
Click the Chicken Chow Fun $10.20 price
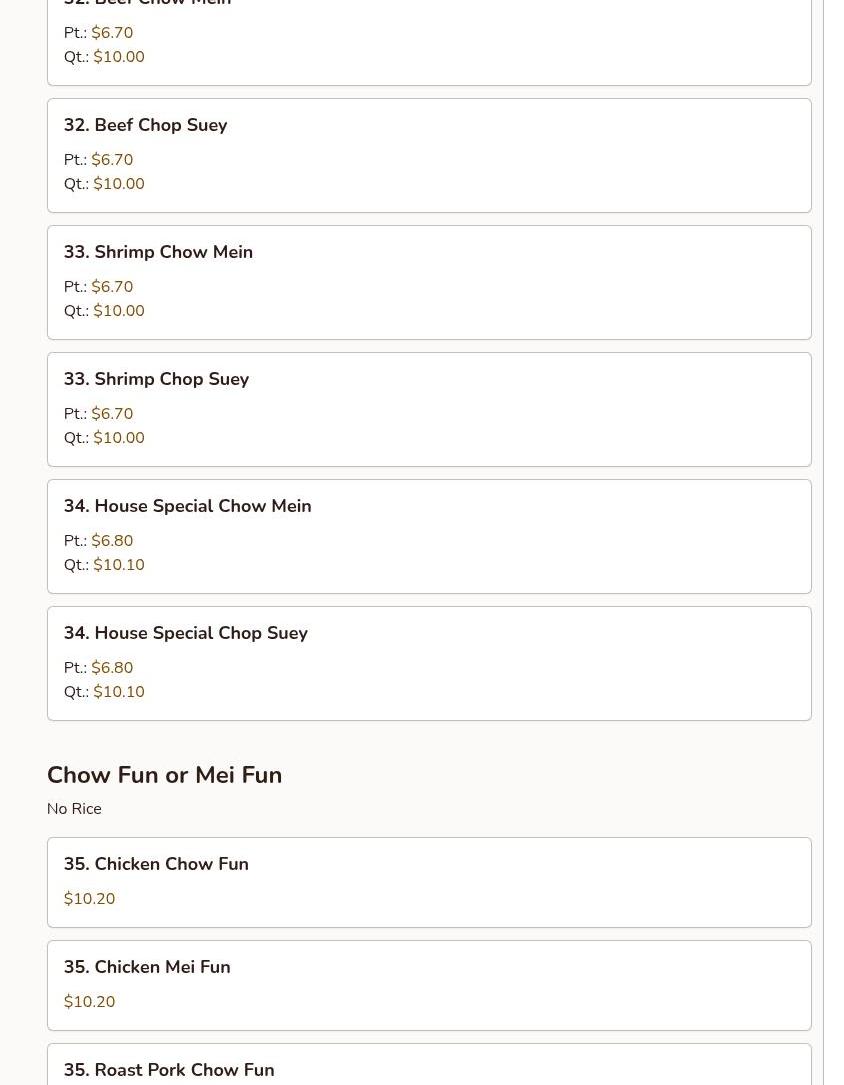[89, 899]
